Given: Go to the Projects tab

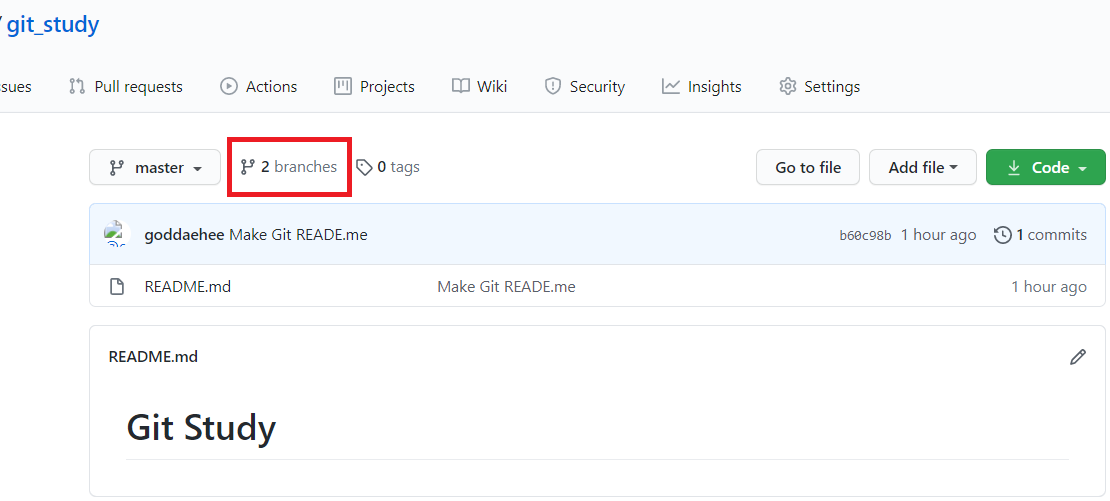Looking at the screenshot, I should [x=374, y=86].
